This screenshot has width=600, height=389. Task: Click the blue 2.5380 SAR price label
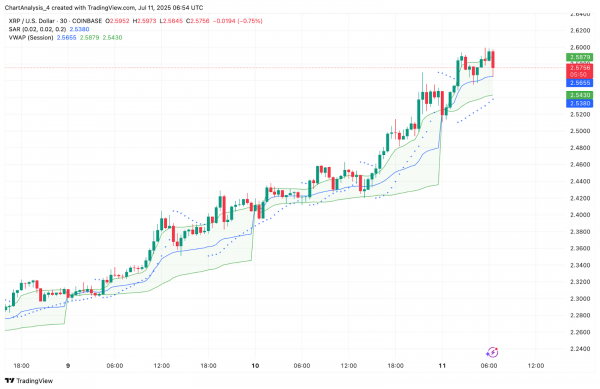coord(580,103)
